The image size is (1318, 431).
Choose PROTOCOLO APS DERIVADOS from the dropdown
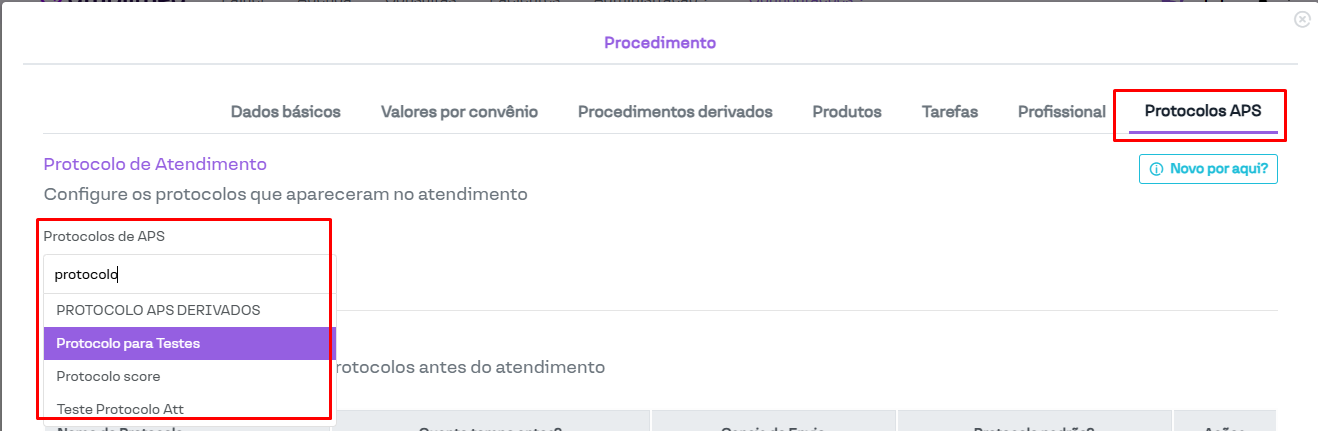158,310
